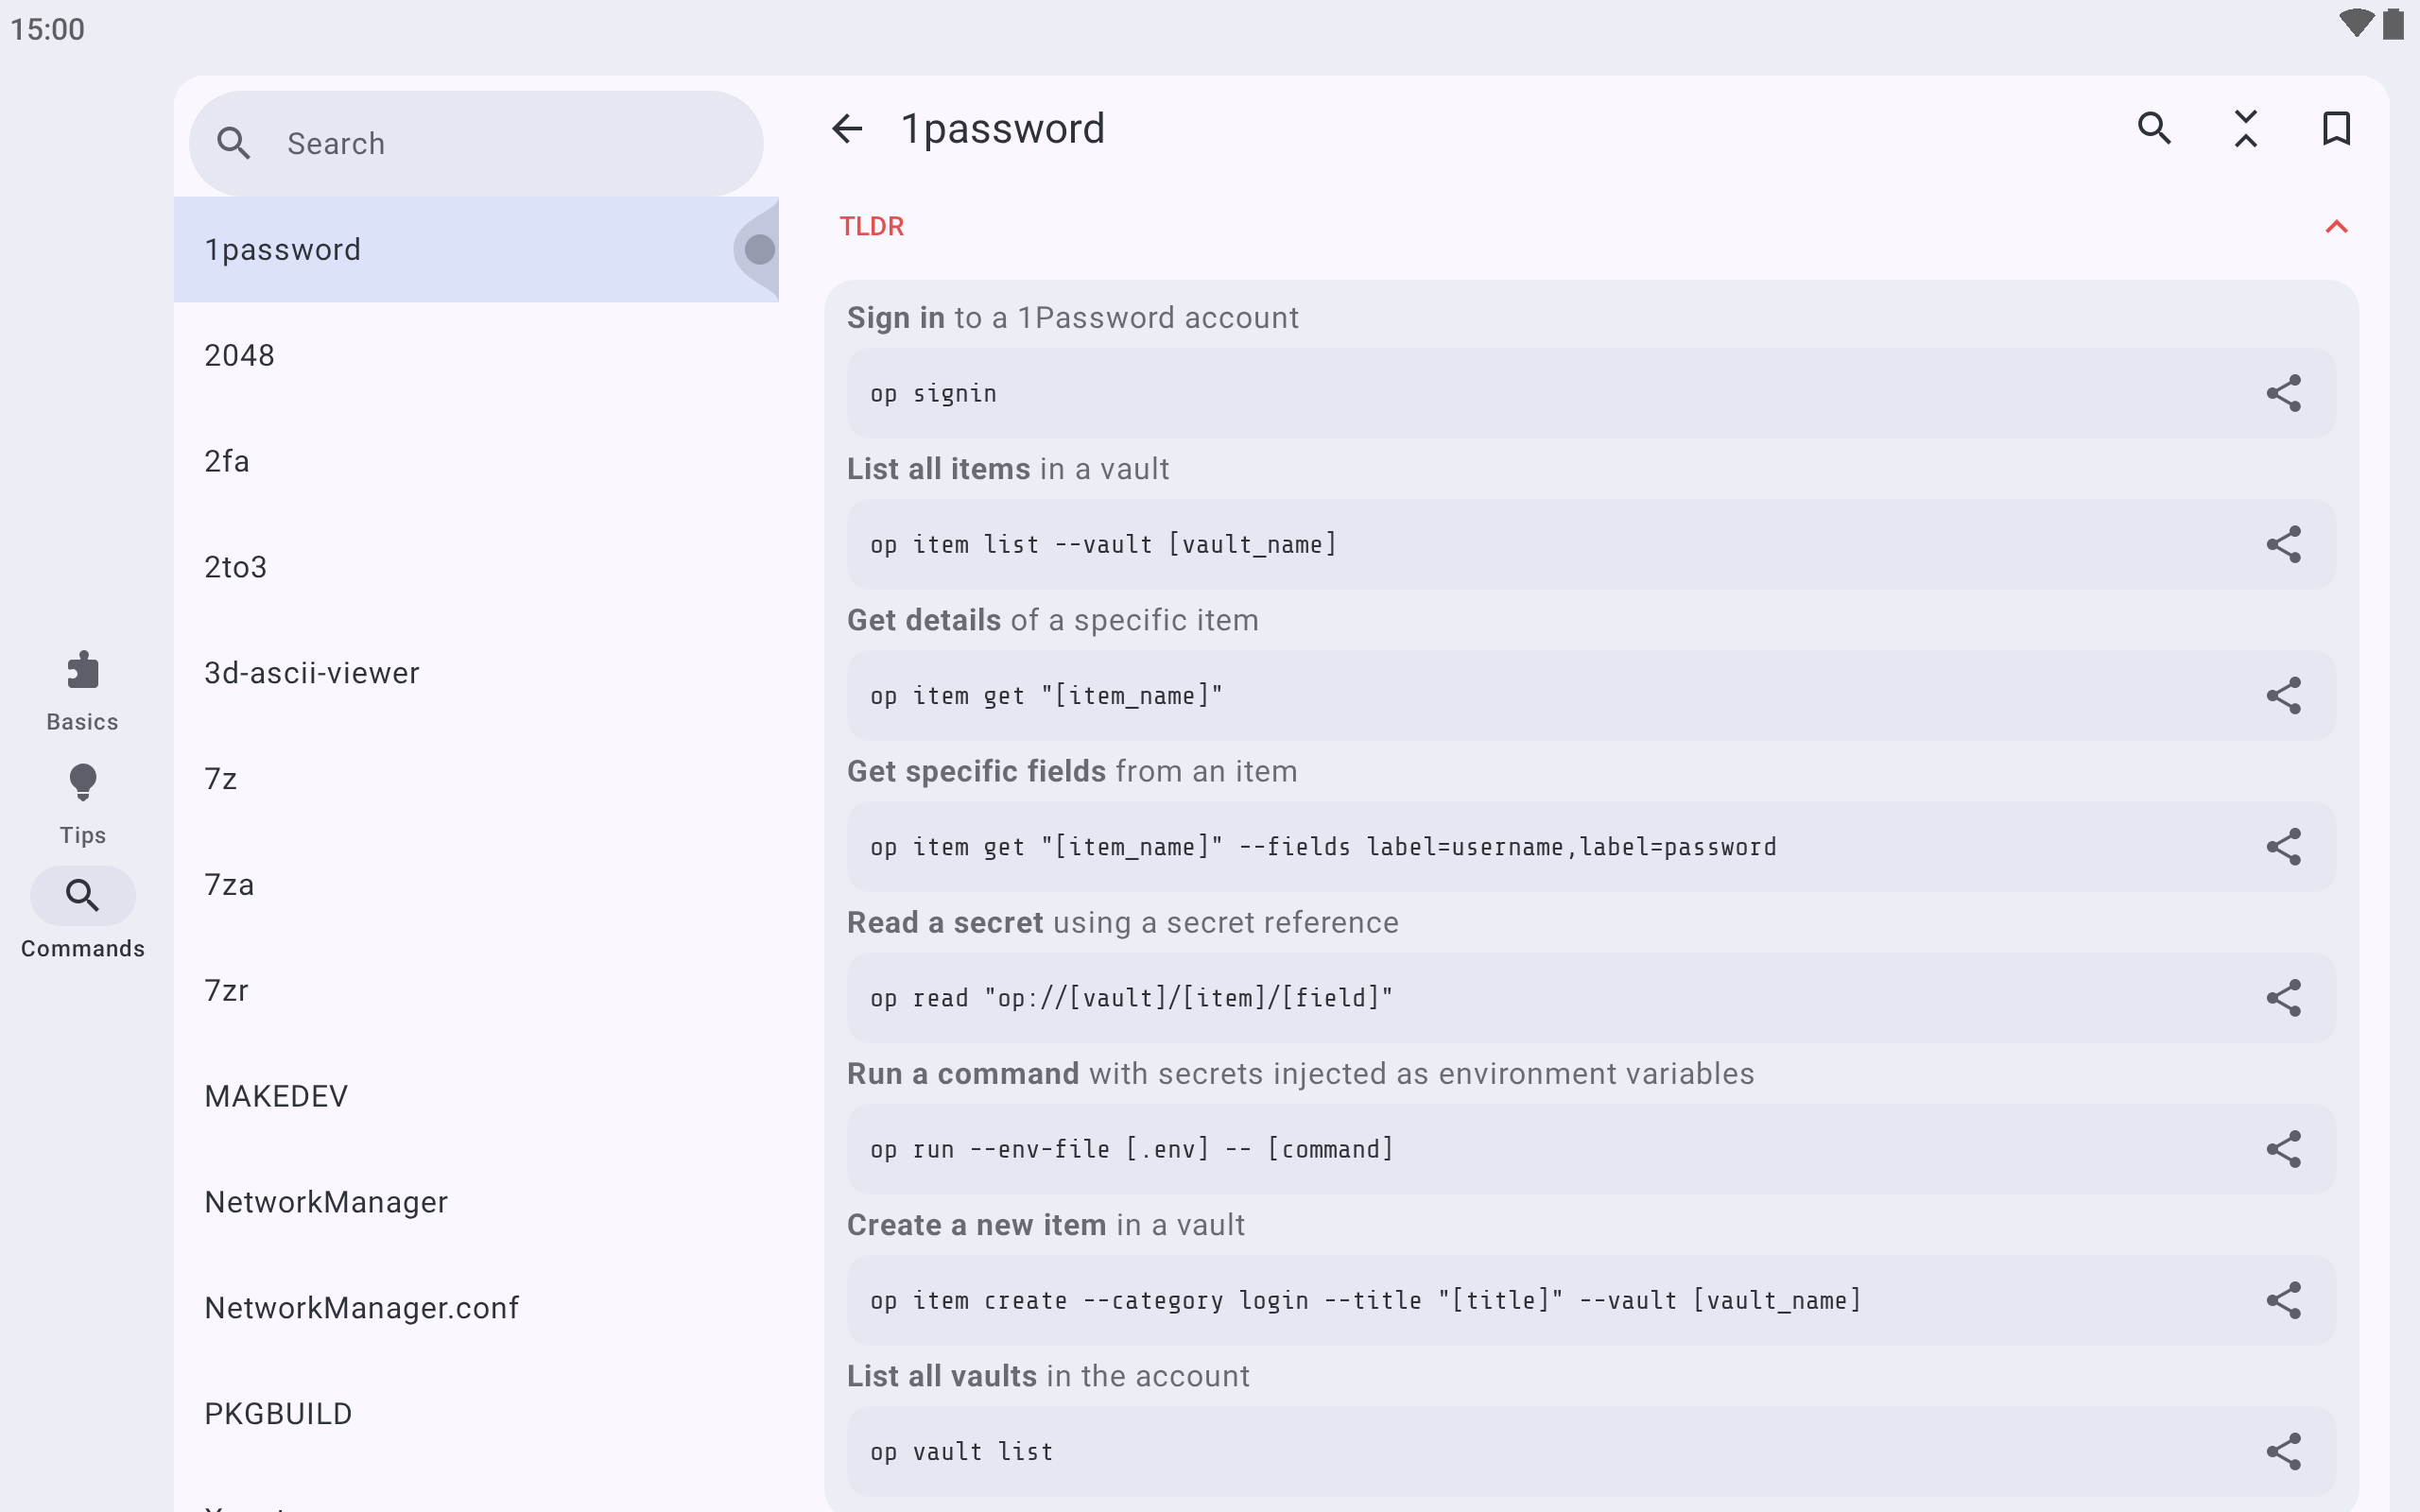Focus the Search input field
This screenshot has width=2420, height=1512.
coord(476,143)
